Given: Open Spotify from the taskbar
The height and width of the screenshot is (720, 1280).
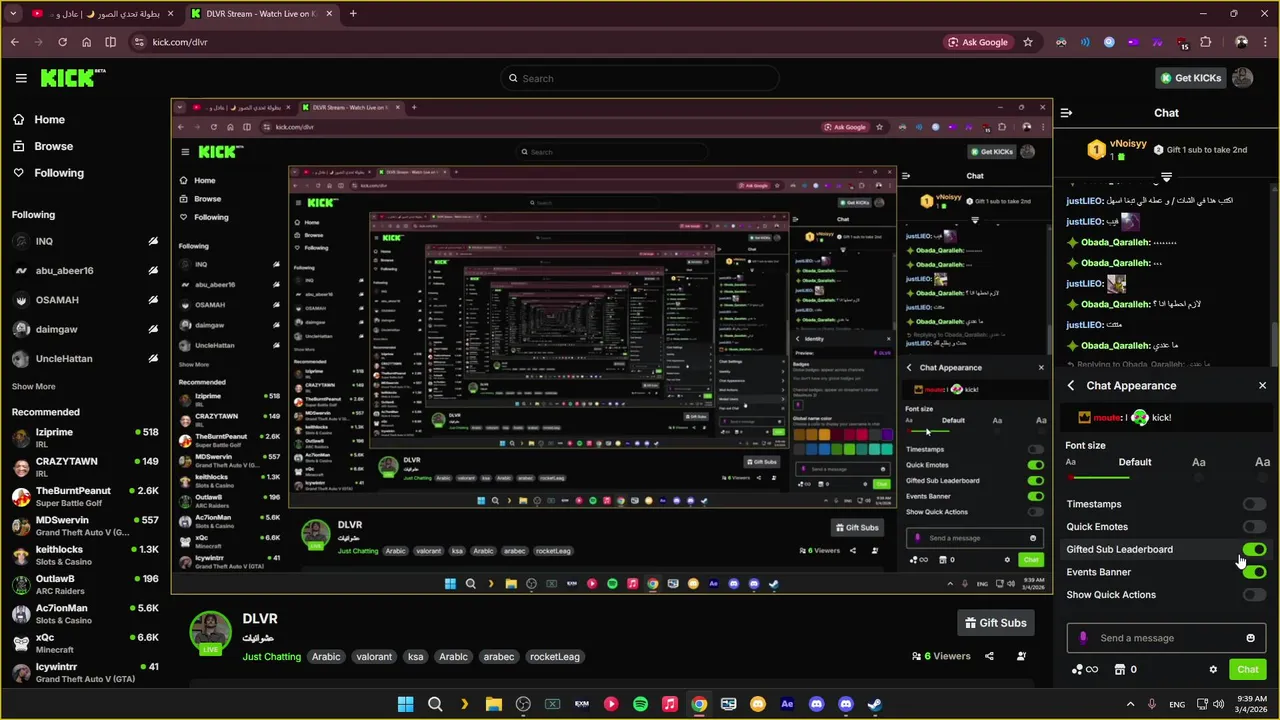Looking at the screenshot, I should 640,704.
